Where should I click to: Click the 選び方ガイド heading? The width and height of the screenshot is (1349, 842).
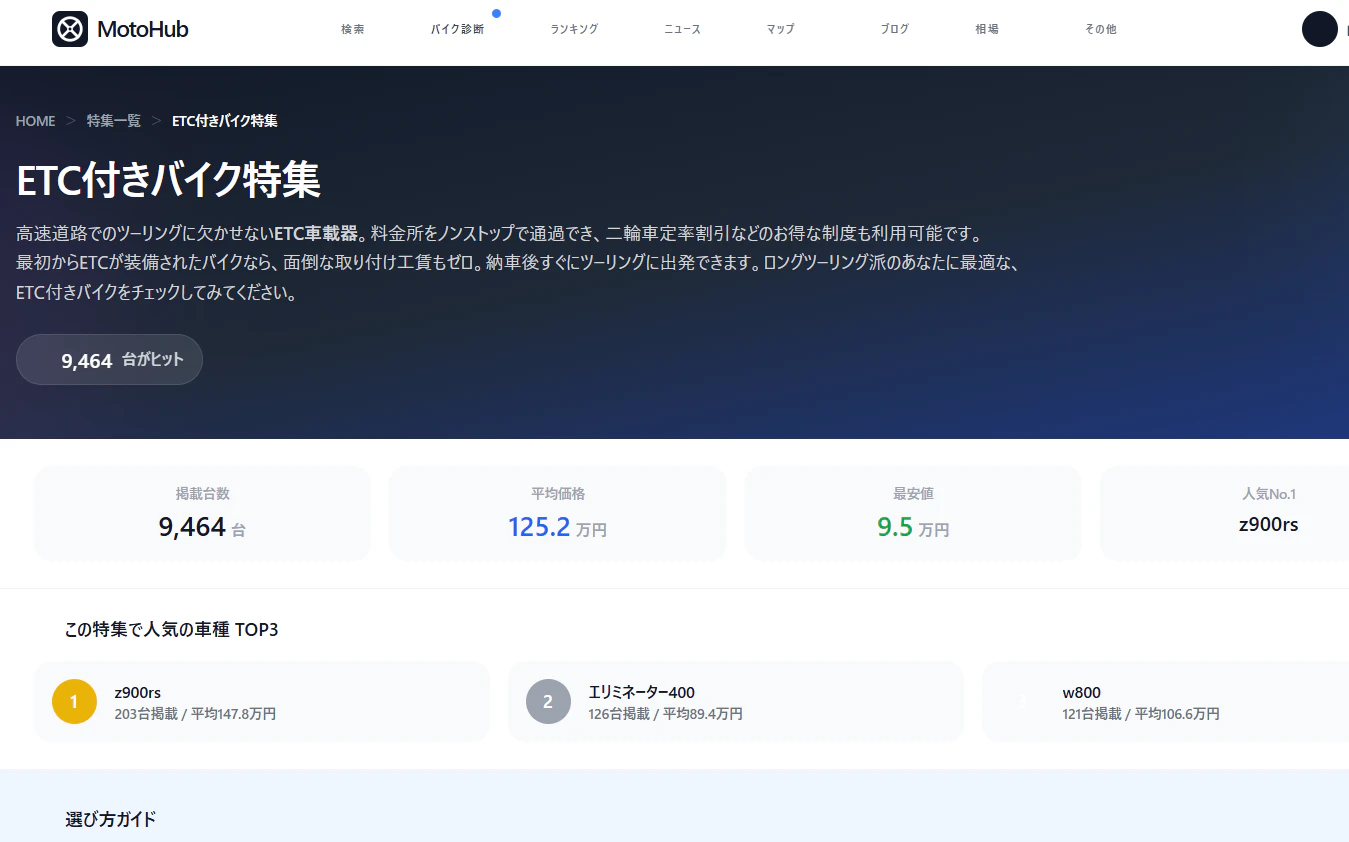tap(111, 820)
